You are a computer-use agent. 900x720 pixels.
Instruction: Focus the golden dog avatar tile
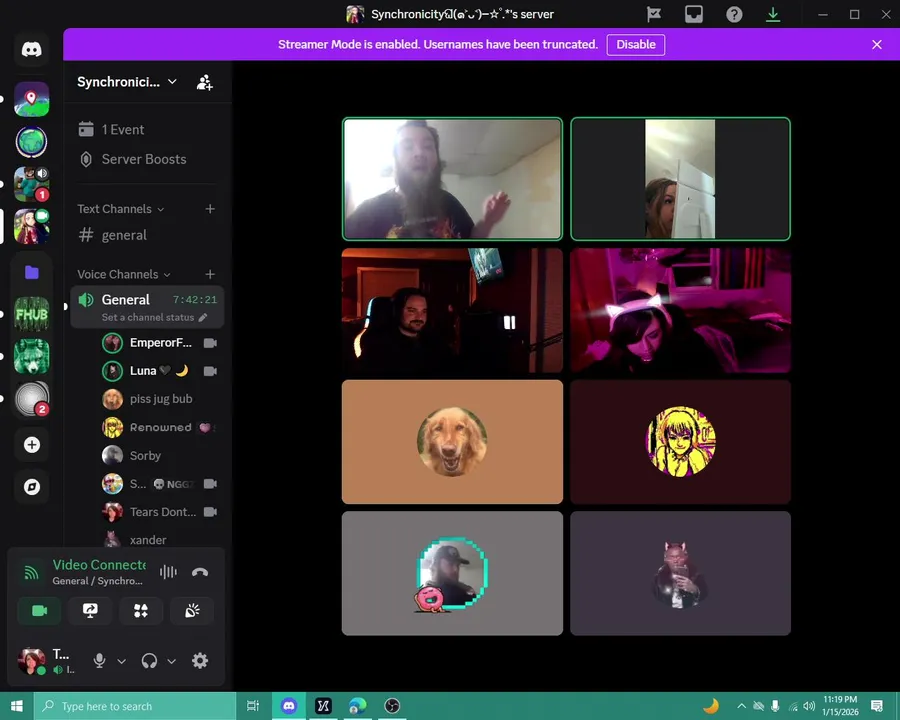point(452,442)
